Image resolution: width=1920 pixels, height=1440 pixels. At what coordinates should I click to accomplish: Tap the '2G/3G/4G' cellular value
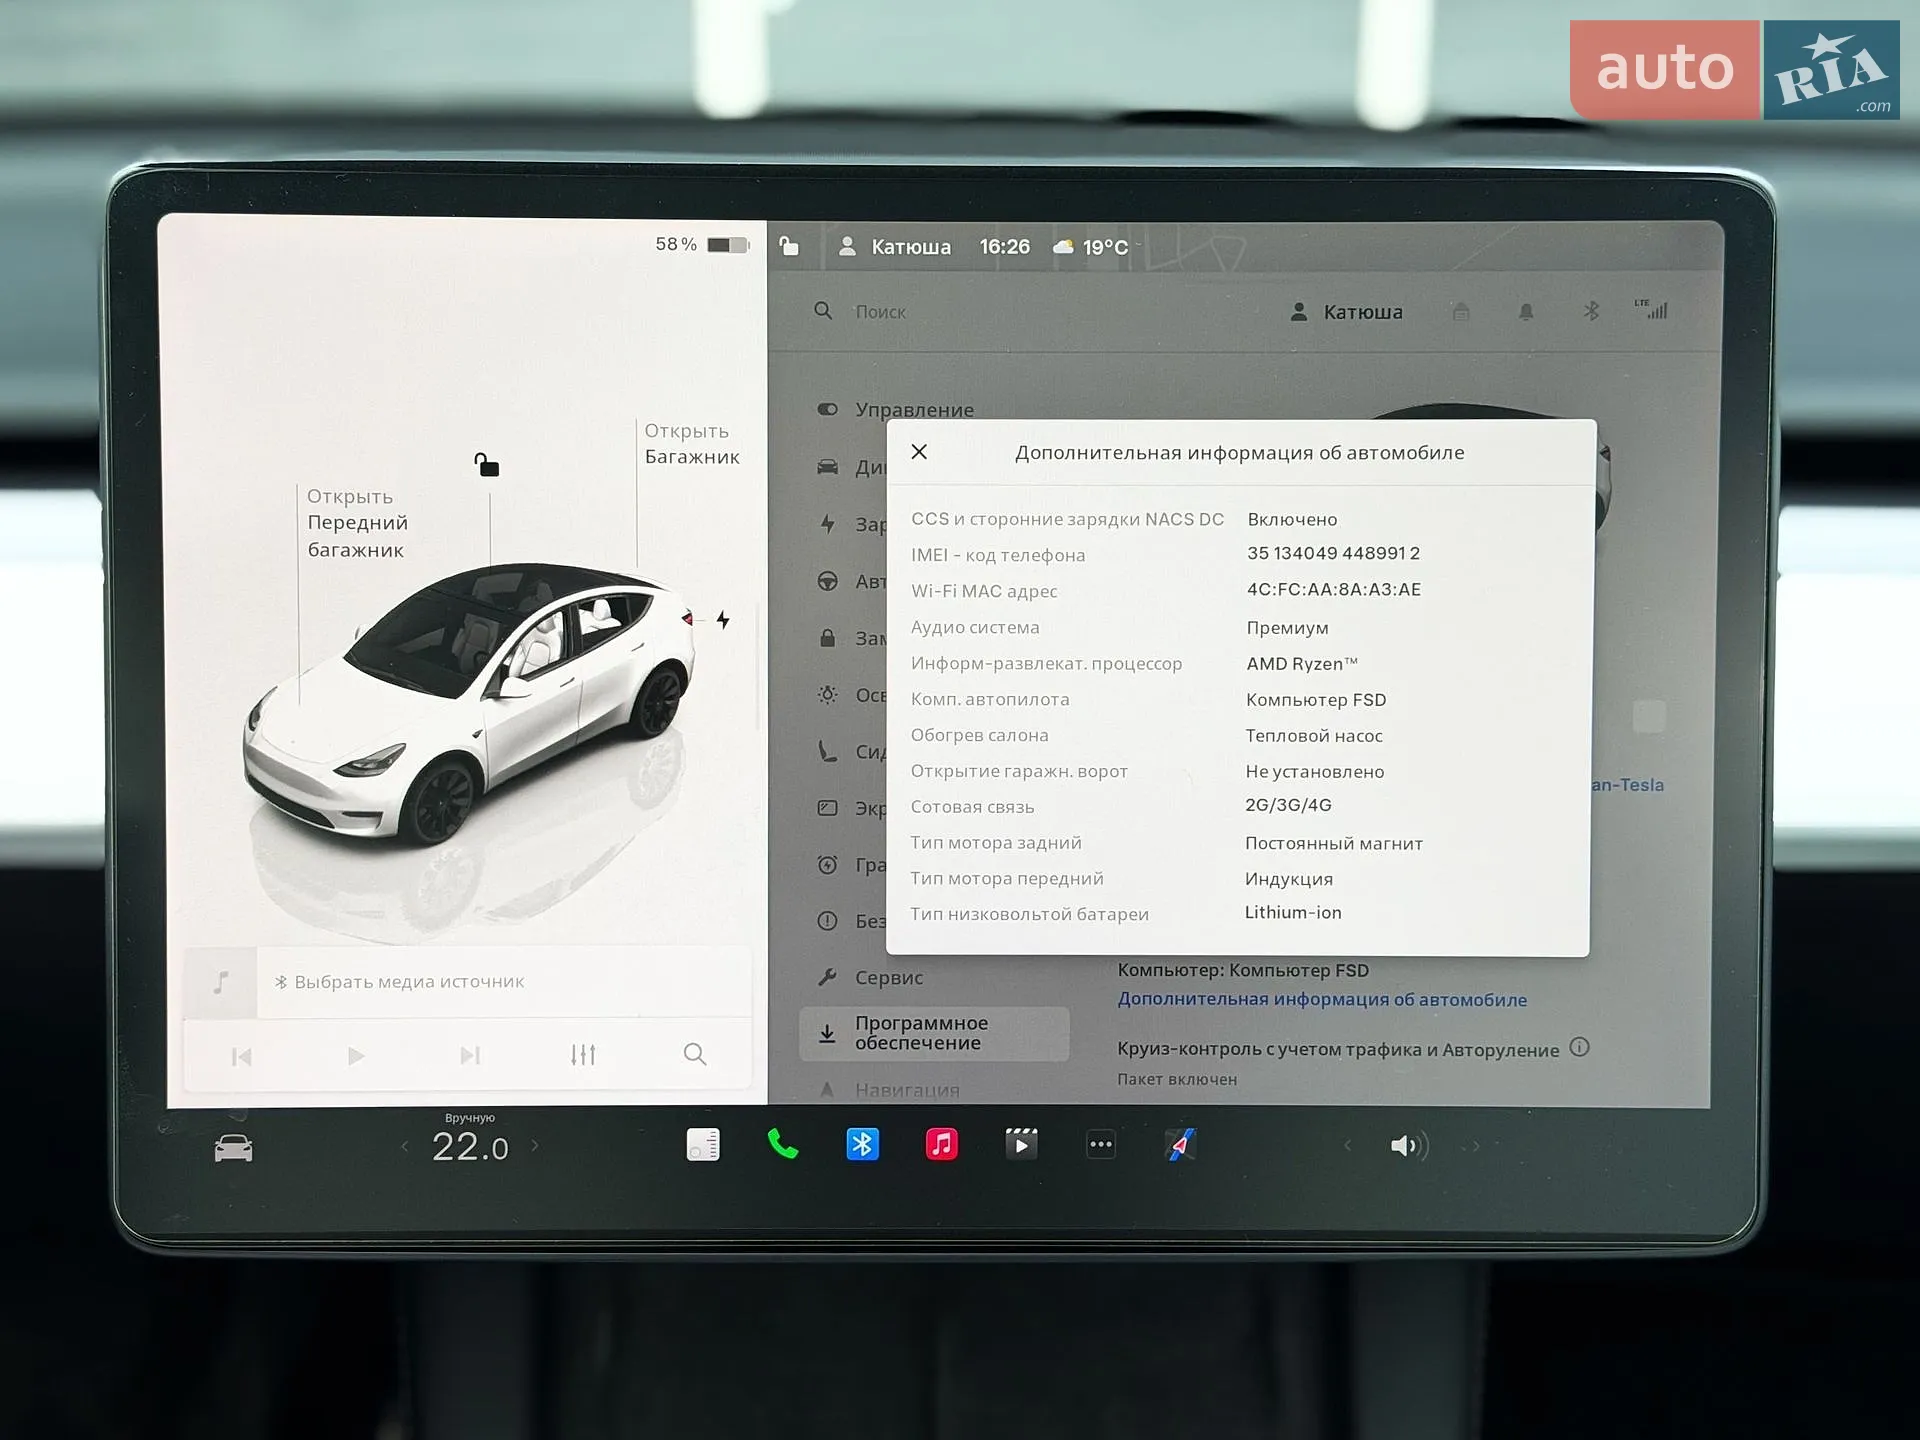[x=1288, y=805]
